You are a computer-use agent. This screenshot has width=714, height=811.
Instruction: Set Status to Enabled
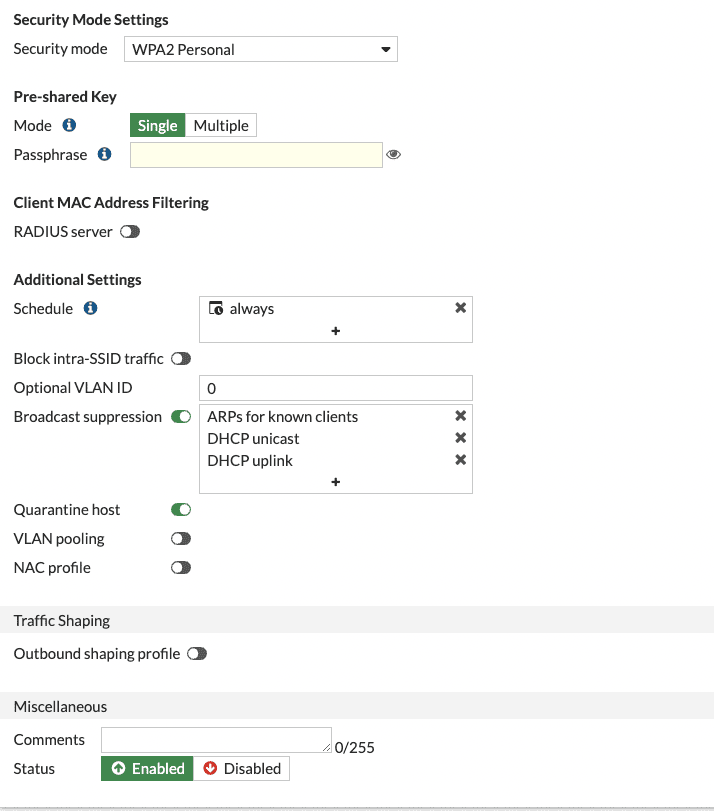(x=147, y=769)
